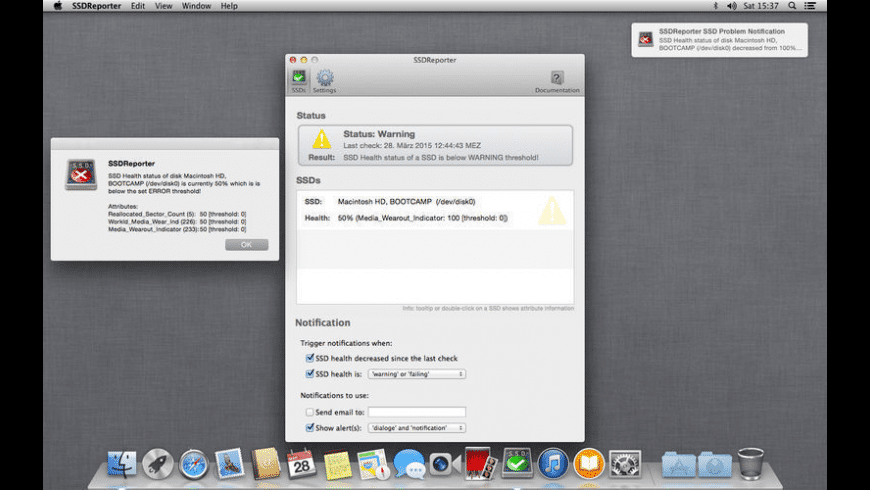Open Messages chat bubbles in Dock

[409, 464]
